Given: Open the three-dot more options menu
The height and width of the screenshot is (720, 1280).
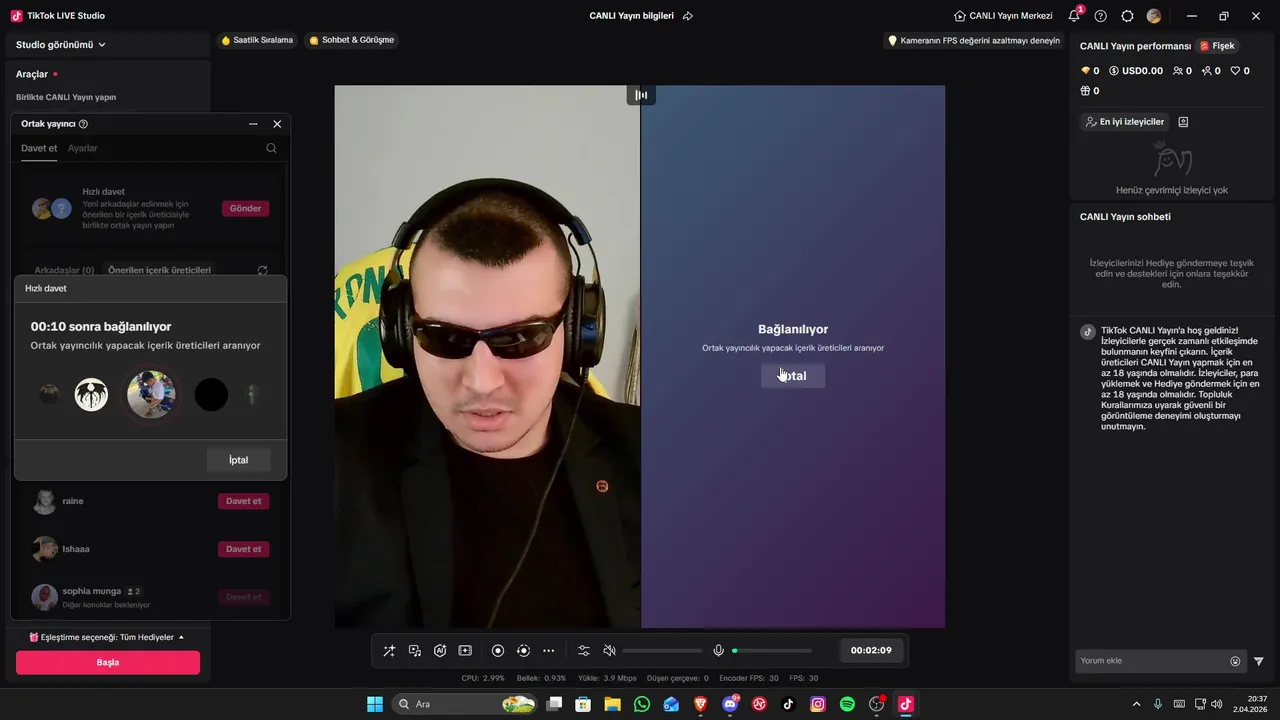Looking at the screenshot, I should tap(548, 650).
